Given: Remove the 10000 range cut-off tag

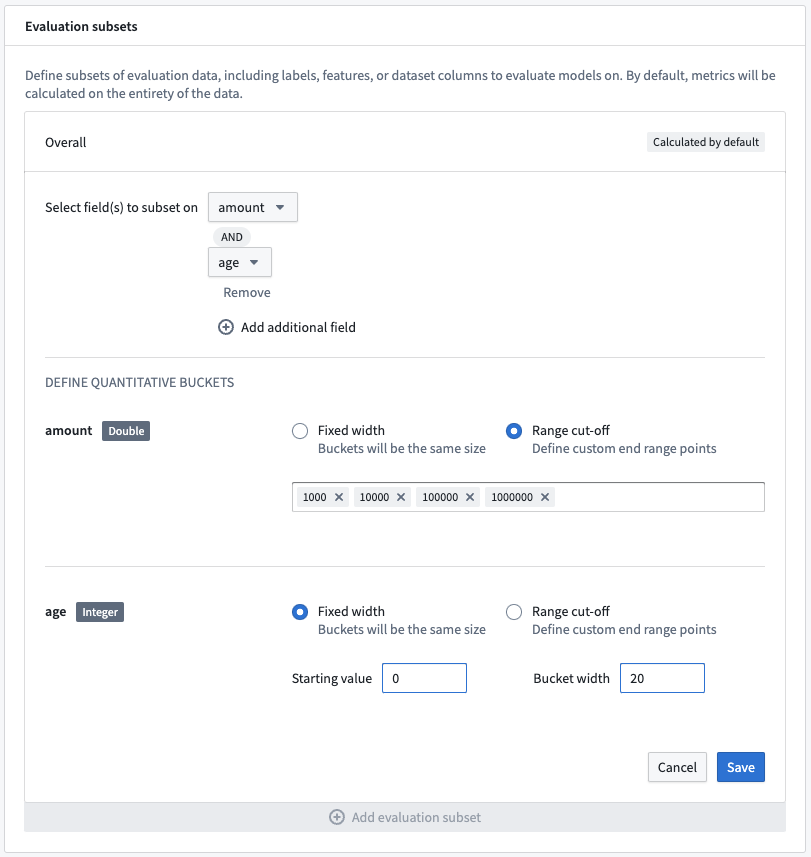Looking at the screenshot, I should point(401,497).
